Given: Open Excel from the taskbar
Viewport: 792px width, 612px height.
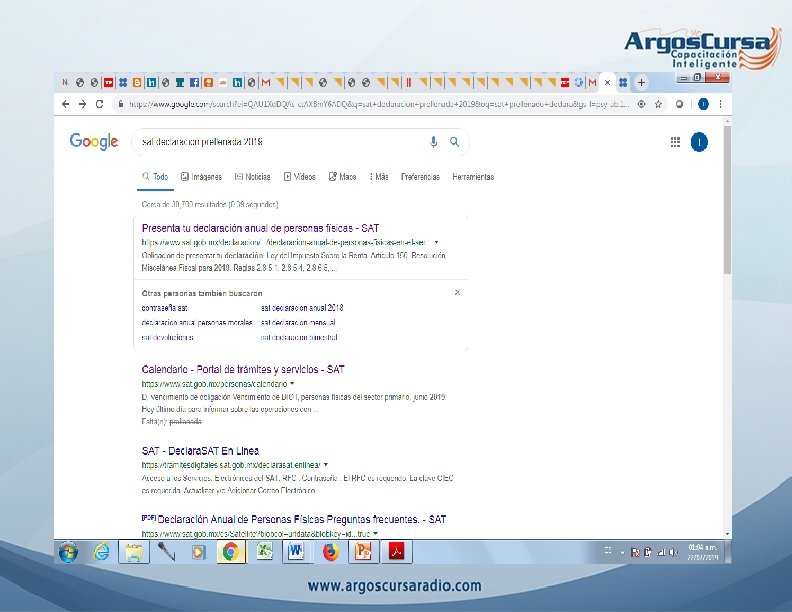Looking at the screenshot, I should pos(264,552).
